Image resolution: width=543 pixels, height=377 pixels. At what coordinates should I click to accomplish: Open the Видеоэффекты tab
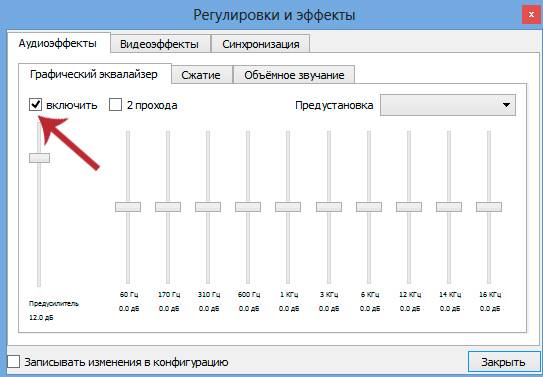[x=160, y=44]
